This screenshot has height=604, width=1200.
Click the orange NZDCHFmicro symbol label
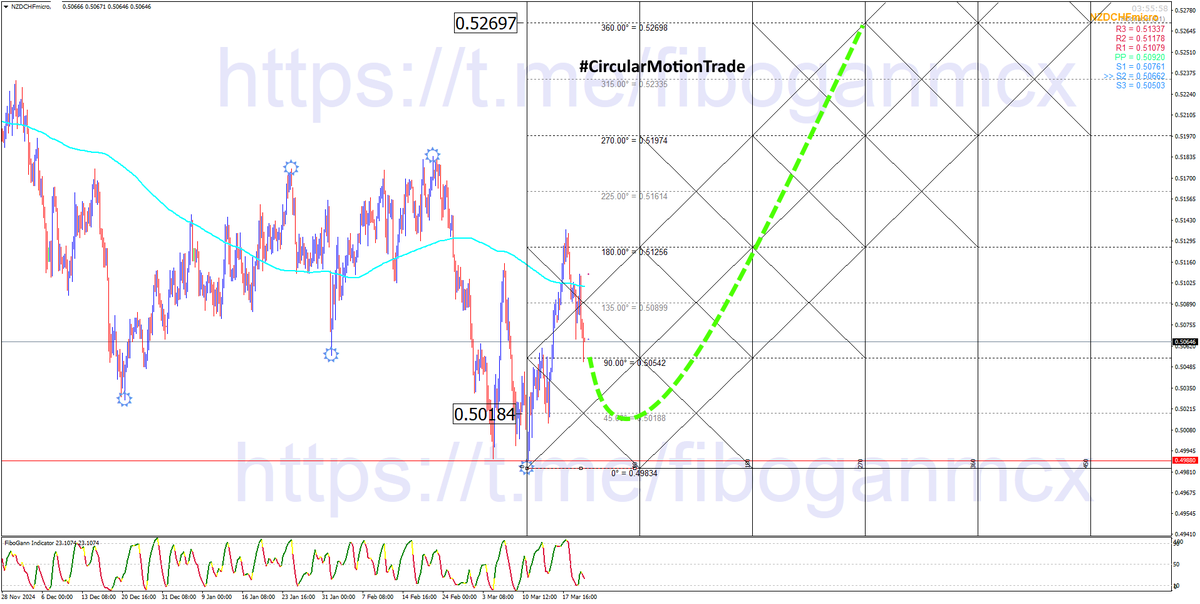tap(1125, 18)
